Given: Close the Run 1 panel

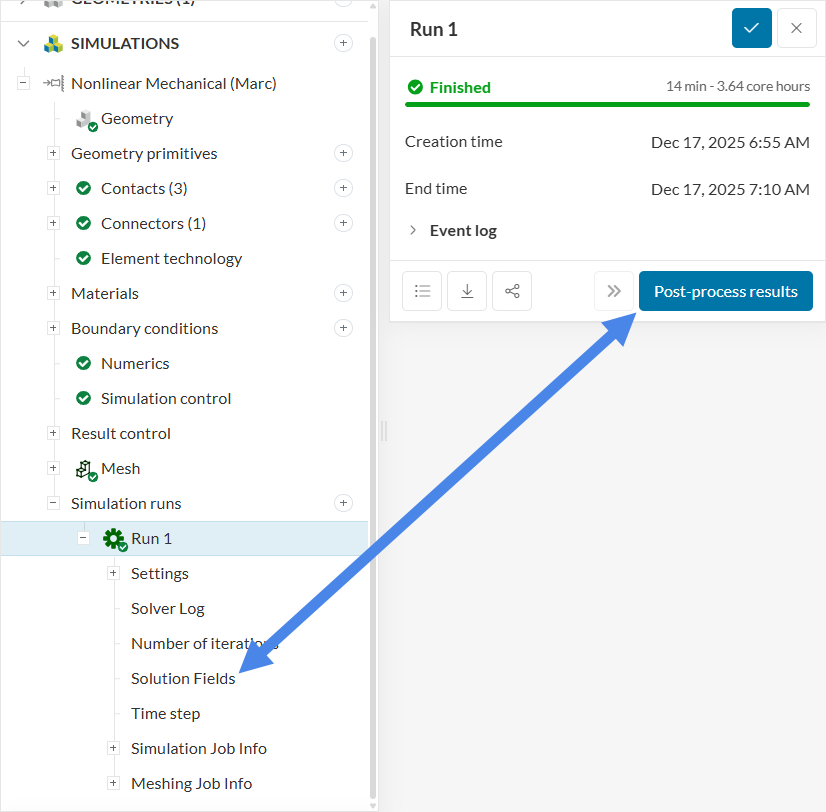Looking at the screenshot, I should (x=796, y=28).
